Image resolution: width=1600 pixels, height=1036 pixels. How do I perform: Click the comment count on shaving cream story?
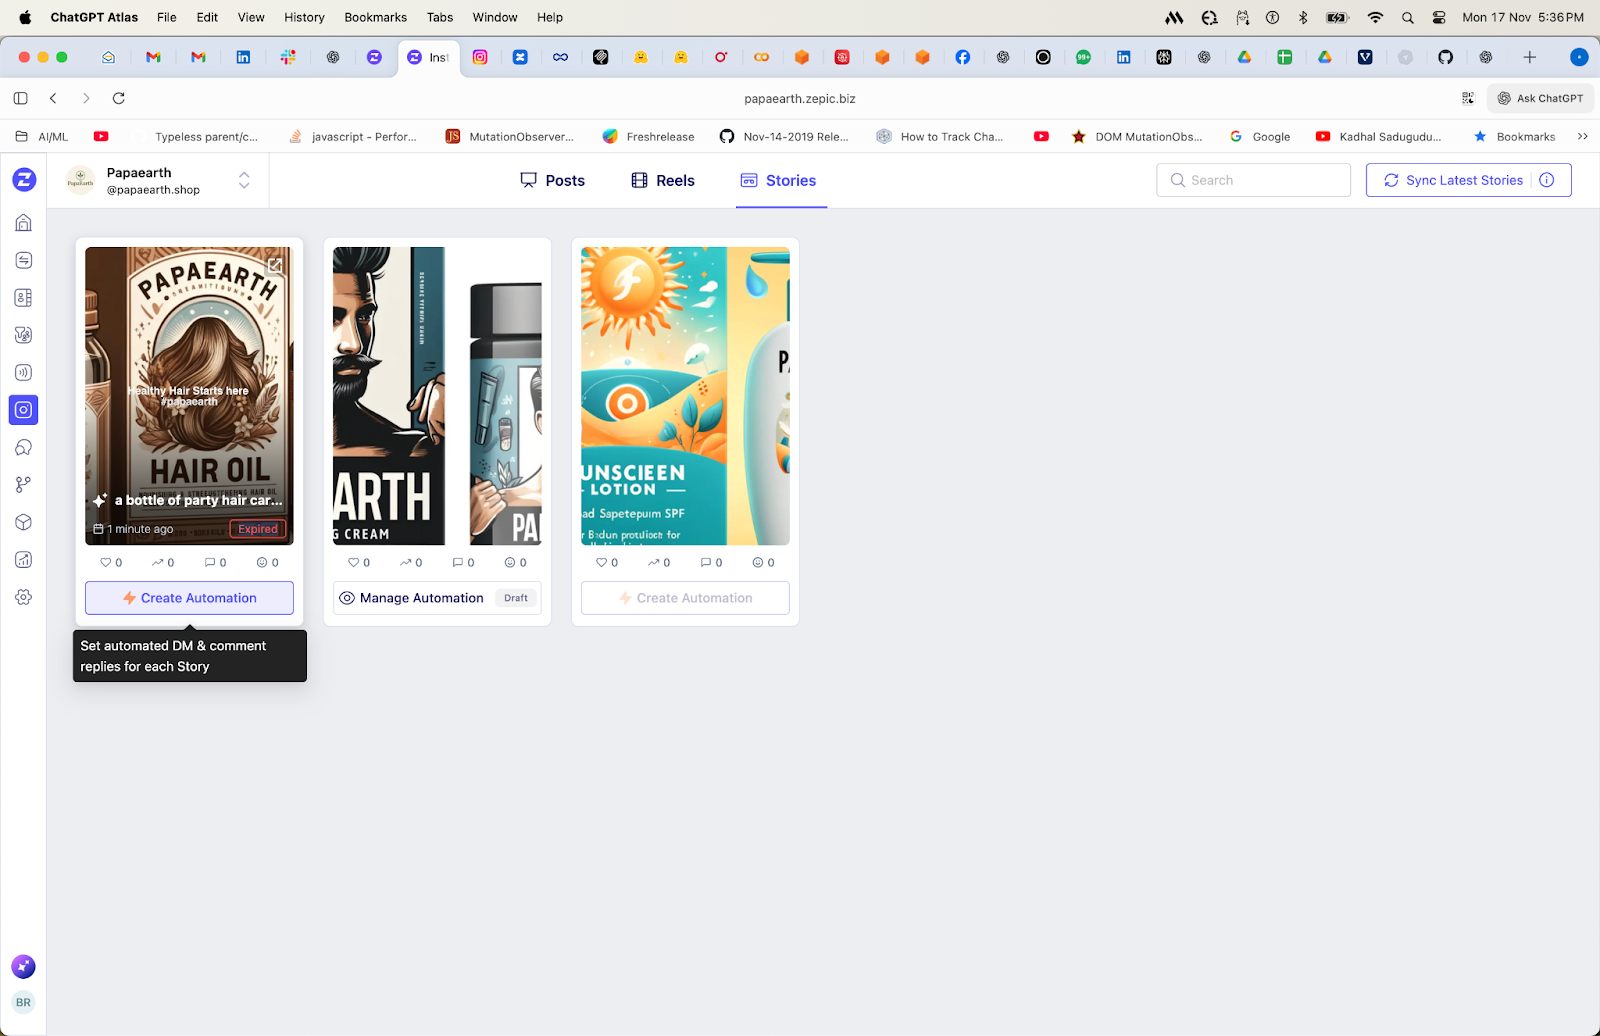463,563
